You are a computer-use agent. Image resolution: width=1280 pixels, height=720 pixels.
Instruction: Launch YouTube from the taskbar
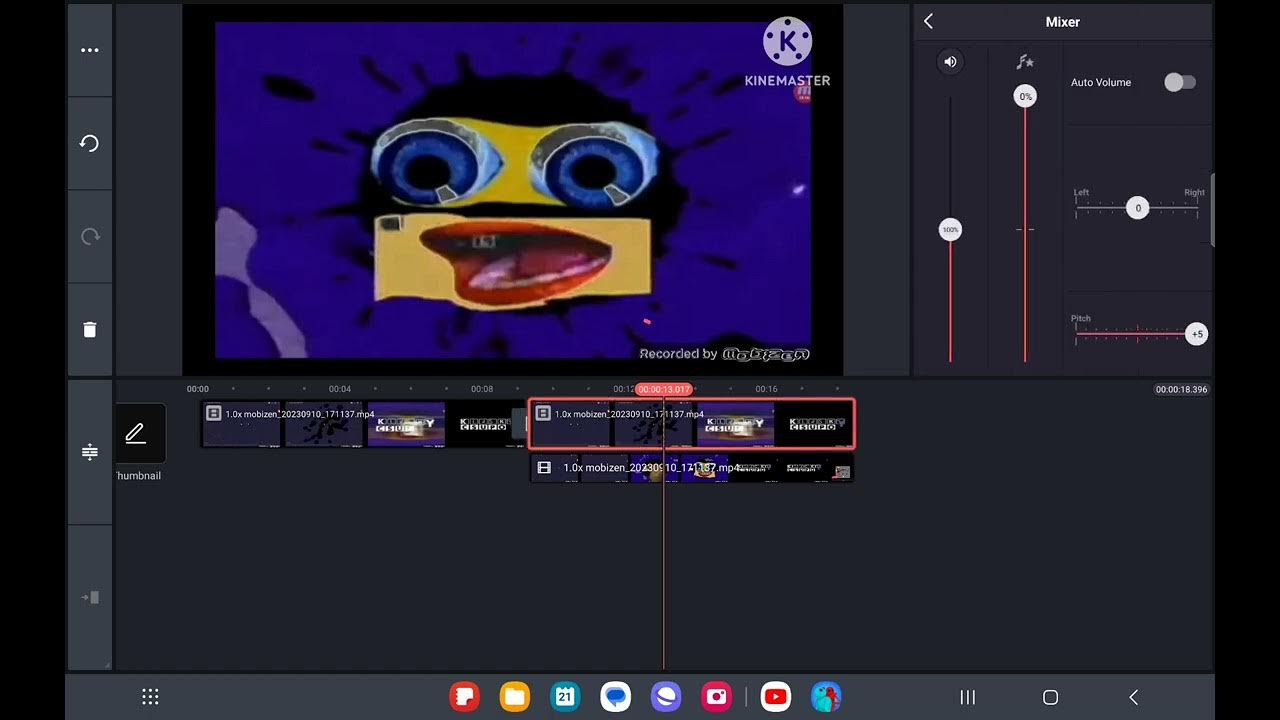point(775,697)
